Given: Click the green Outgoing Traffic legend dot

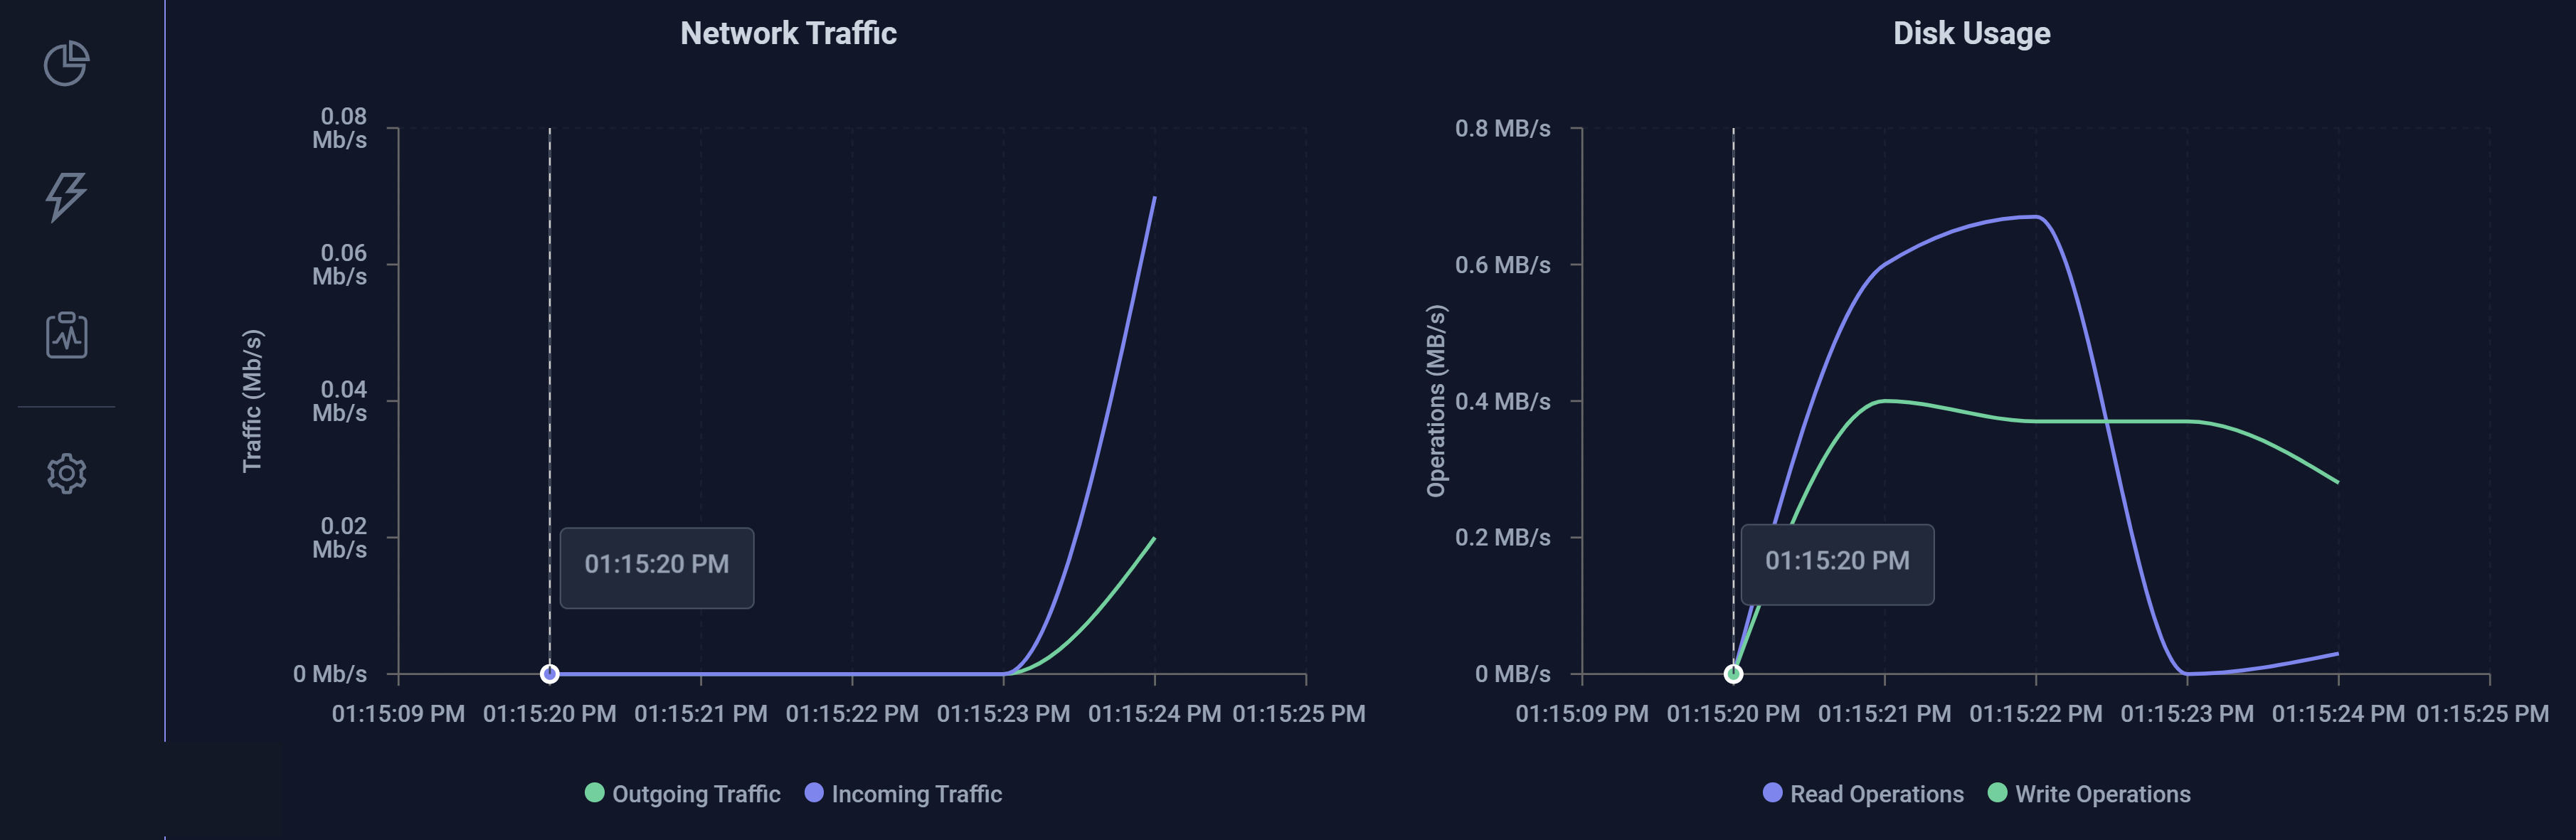Looking at the screenshot, I should 594,793.
